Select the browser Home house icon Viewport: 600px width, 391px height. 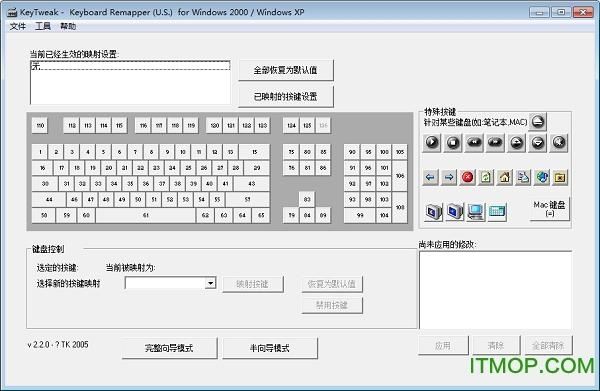[505, 177]
